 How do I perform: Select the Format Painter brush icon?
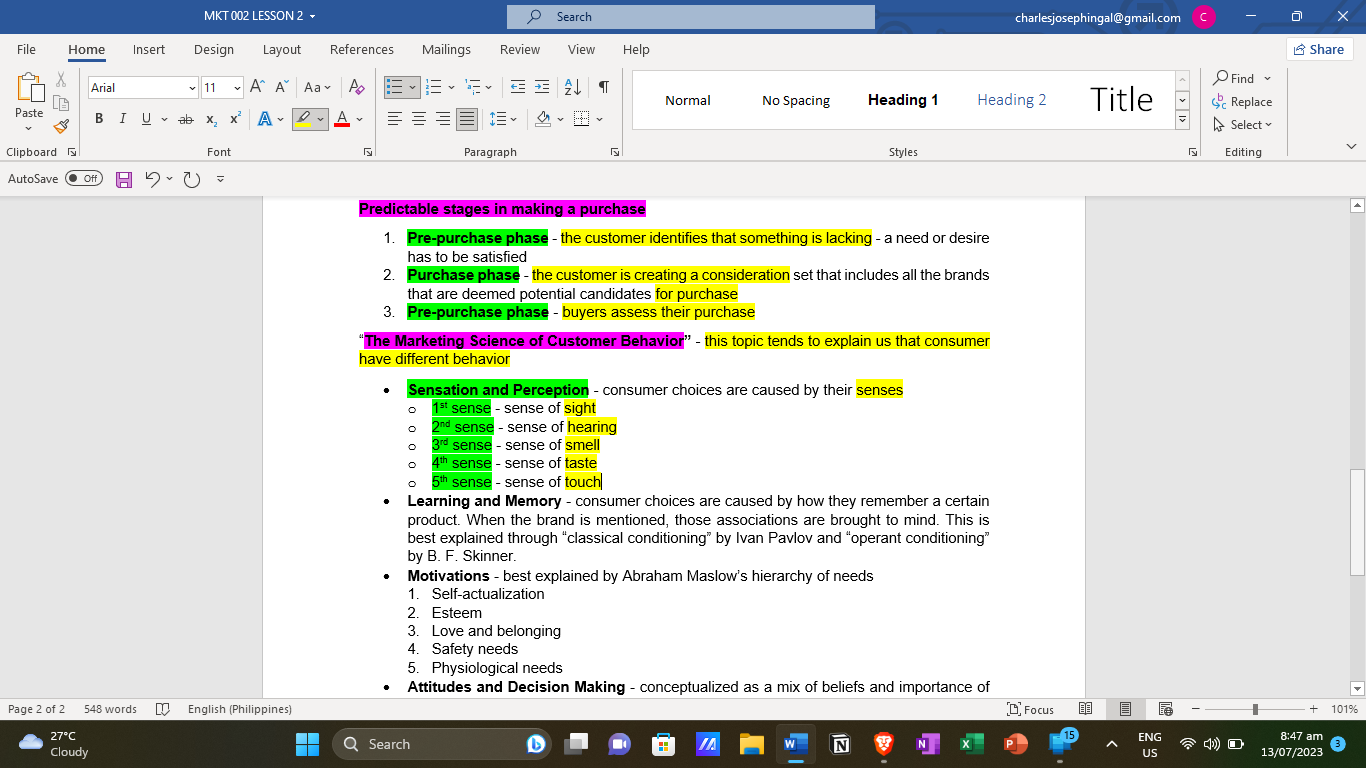point(61,127)
